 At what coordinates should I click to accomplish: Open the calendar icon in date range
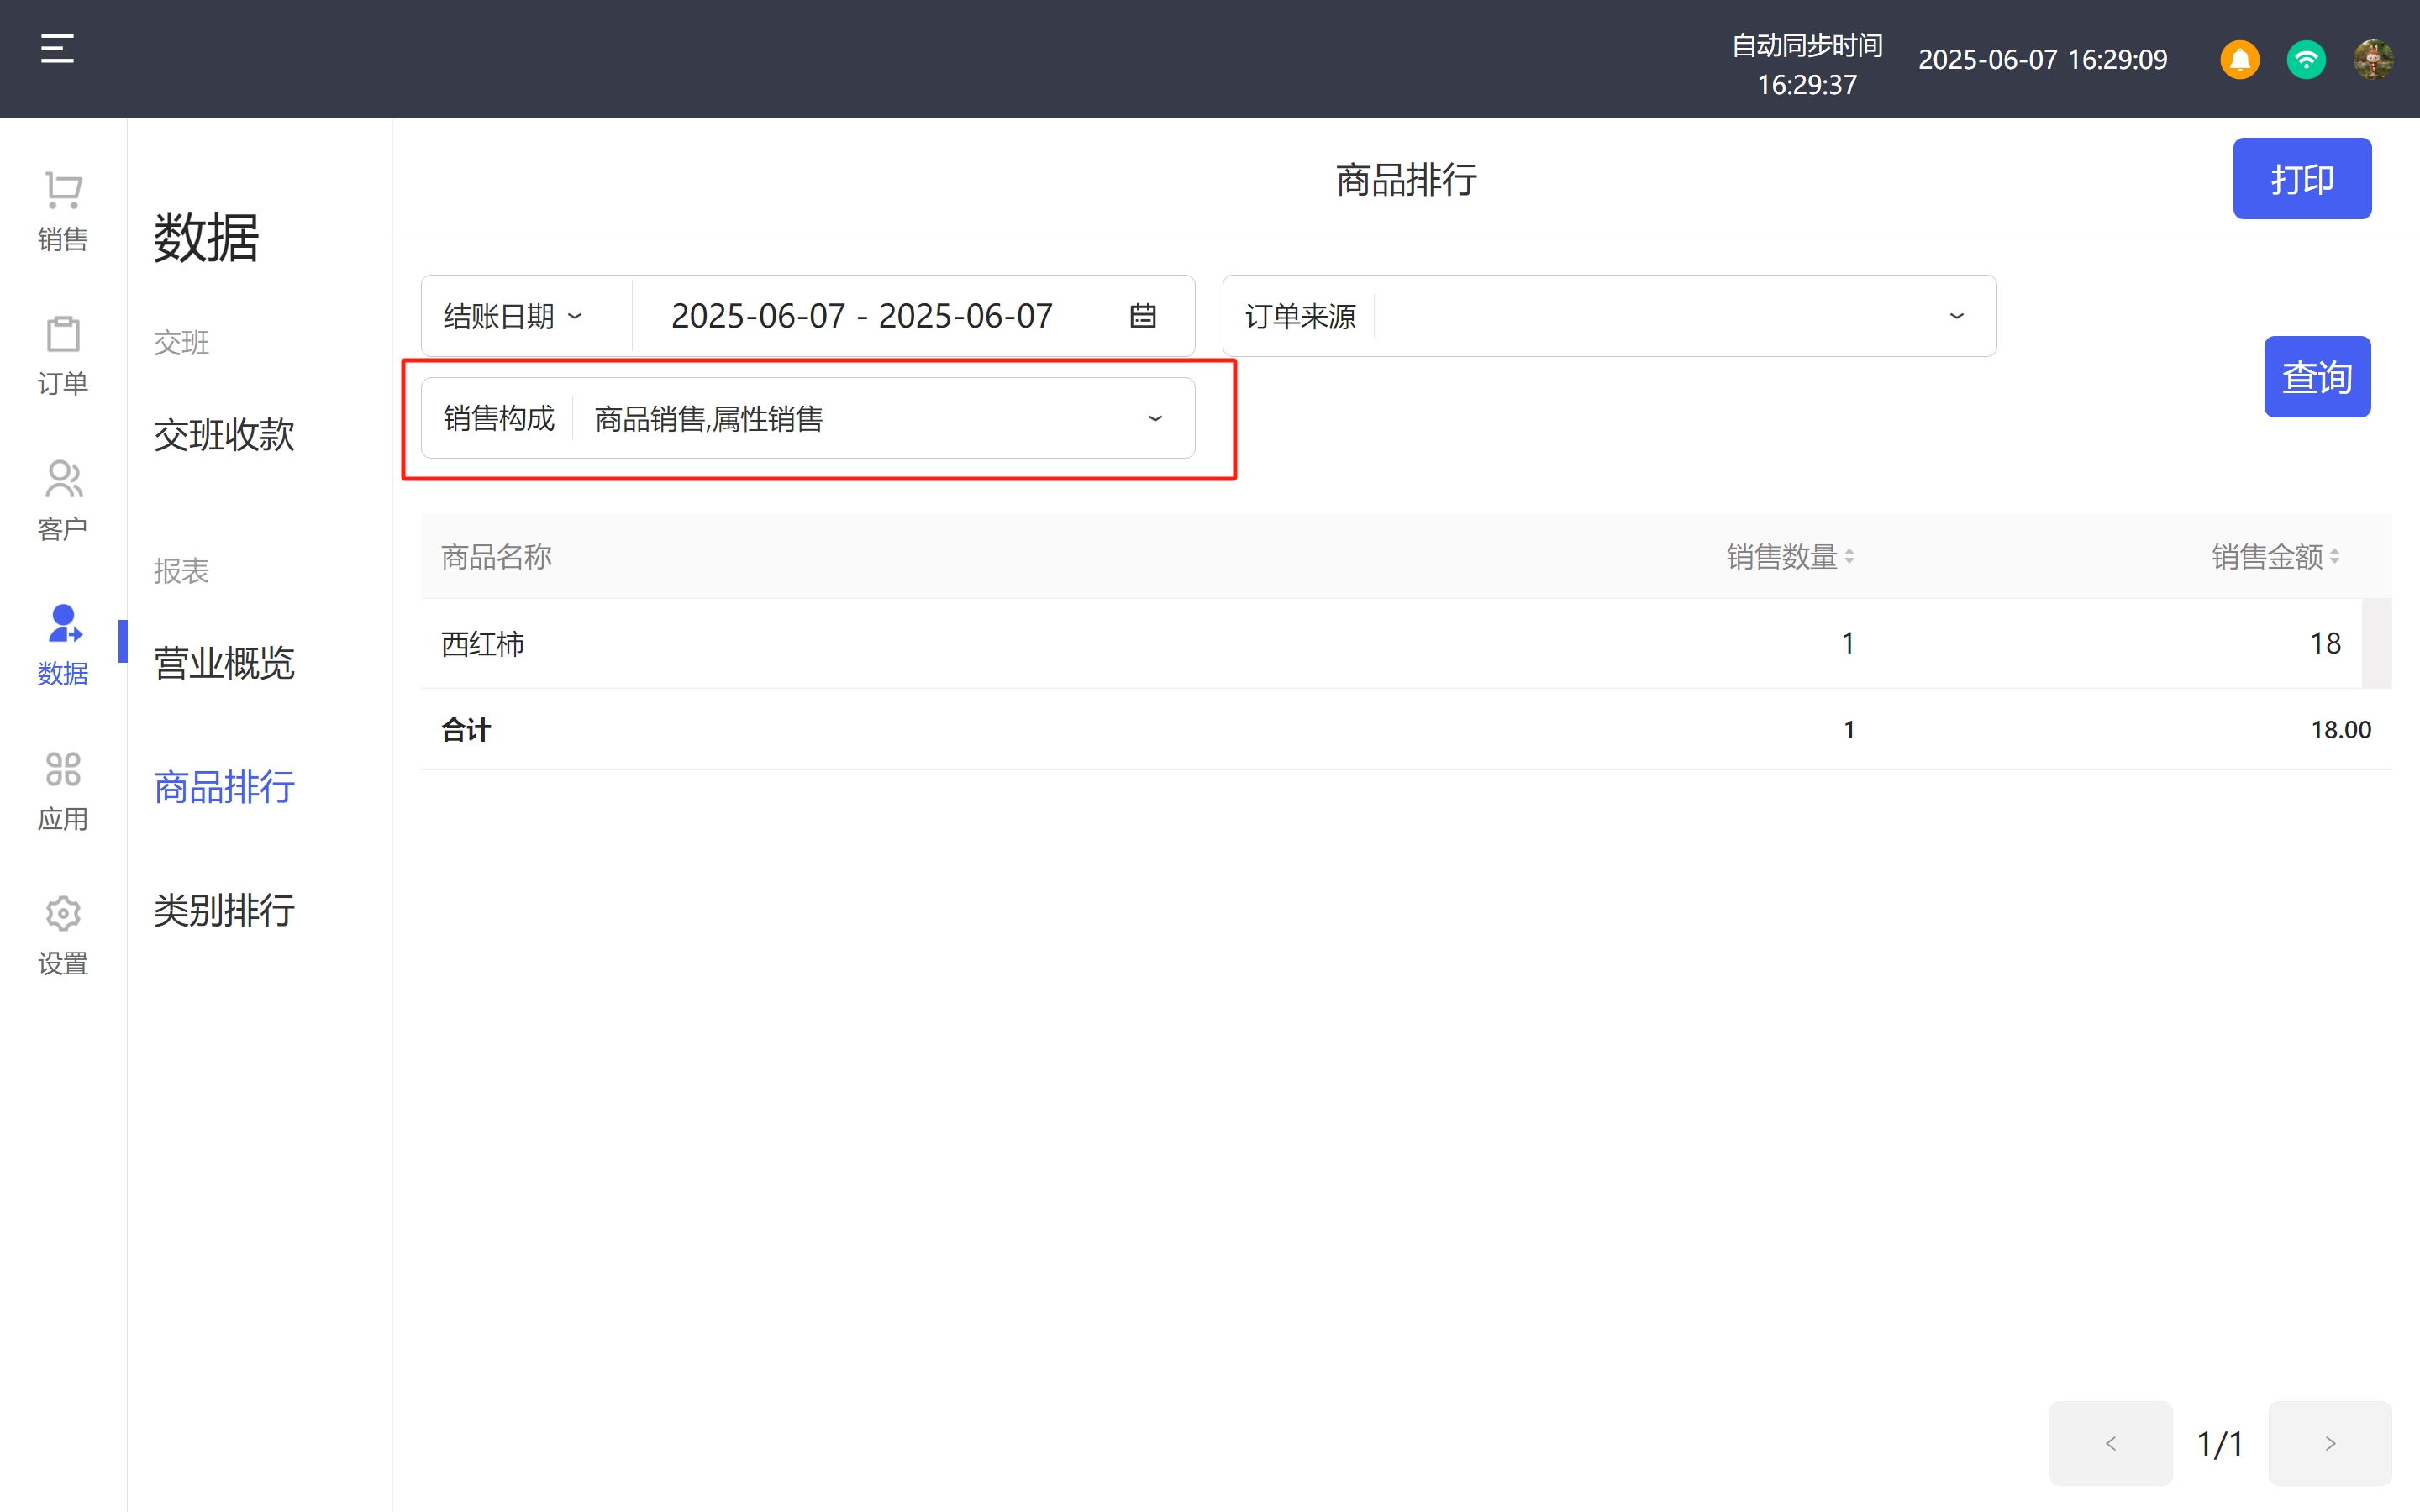(1143, 316)
